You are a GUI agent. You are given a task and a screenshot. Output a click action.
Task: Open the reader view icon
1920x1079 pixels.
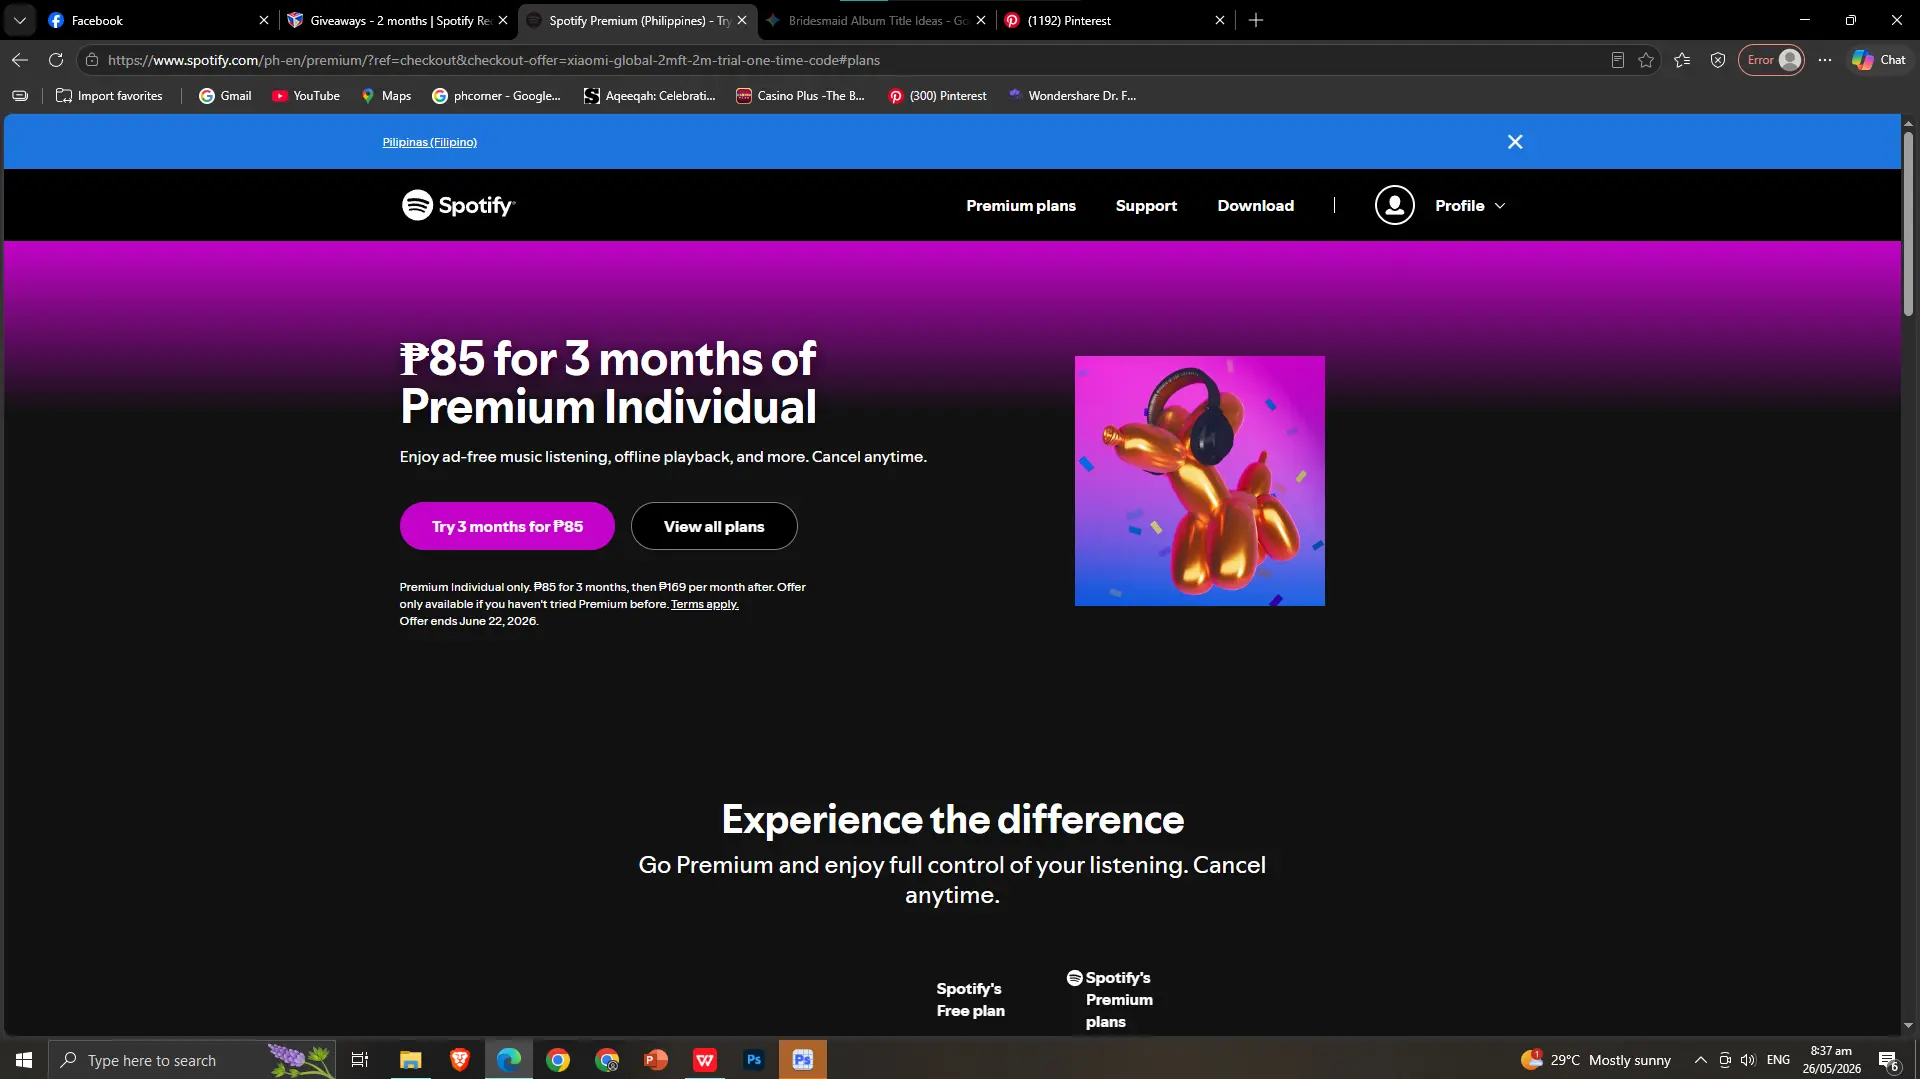1617,60
